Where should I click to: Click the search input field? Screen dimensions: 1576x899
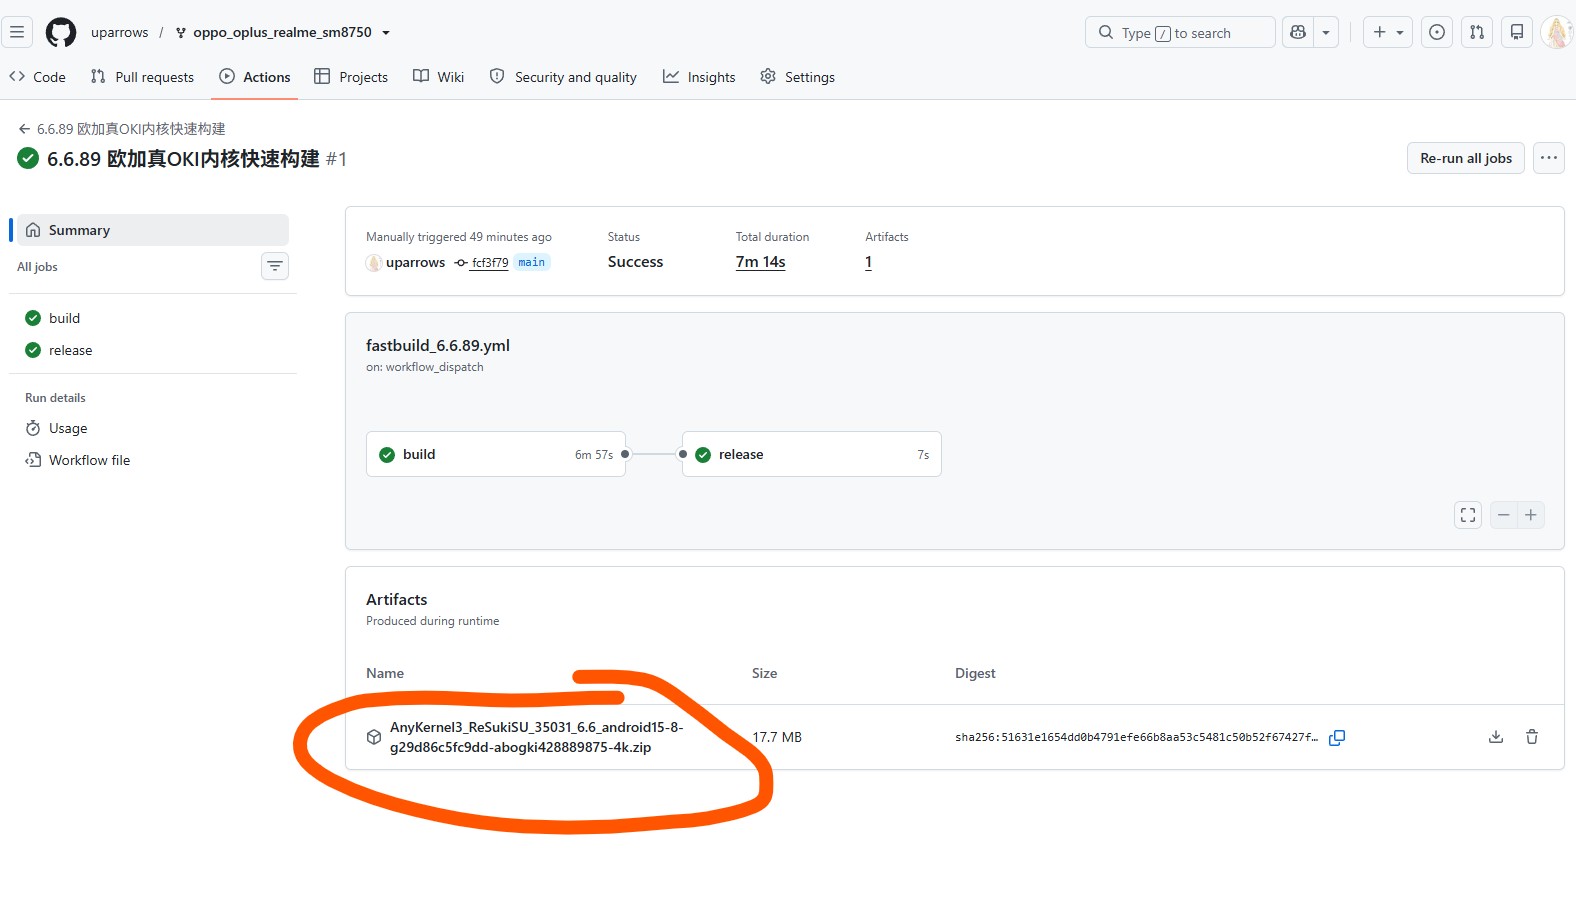(1180, 32)
